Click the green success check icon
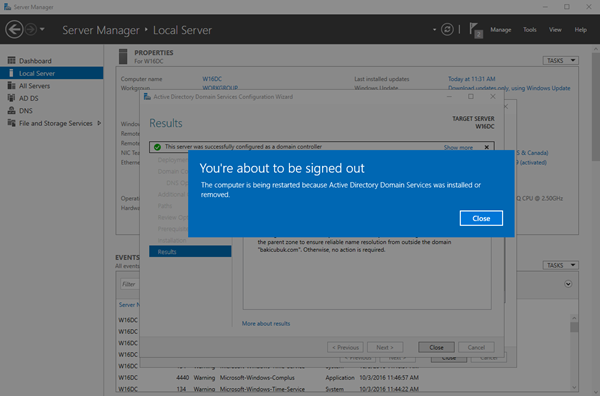Viewport: 600px width, 396px height. coord(157,147)
